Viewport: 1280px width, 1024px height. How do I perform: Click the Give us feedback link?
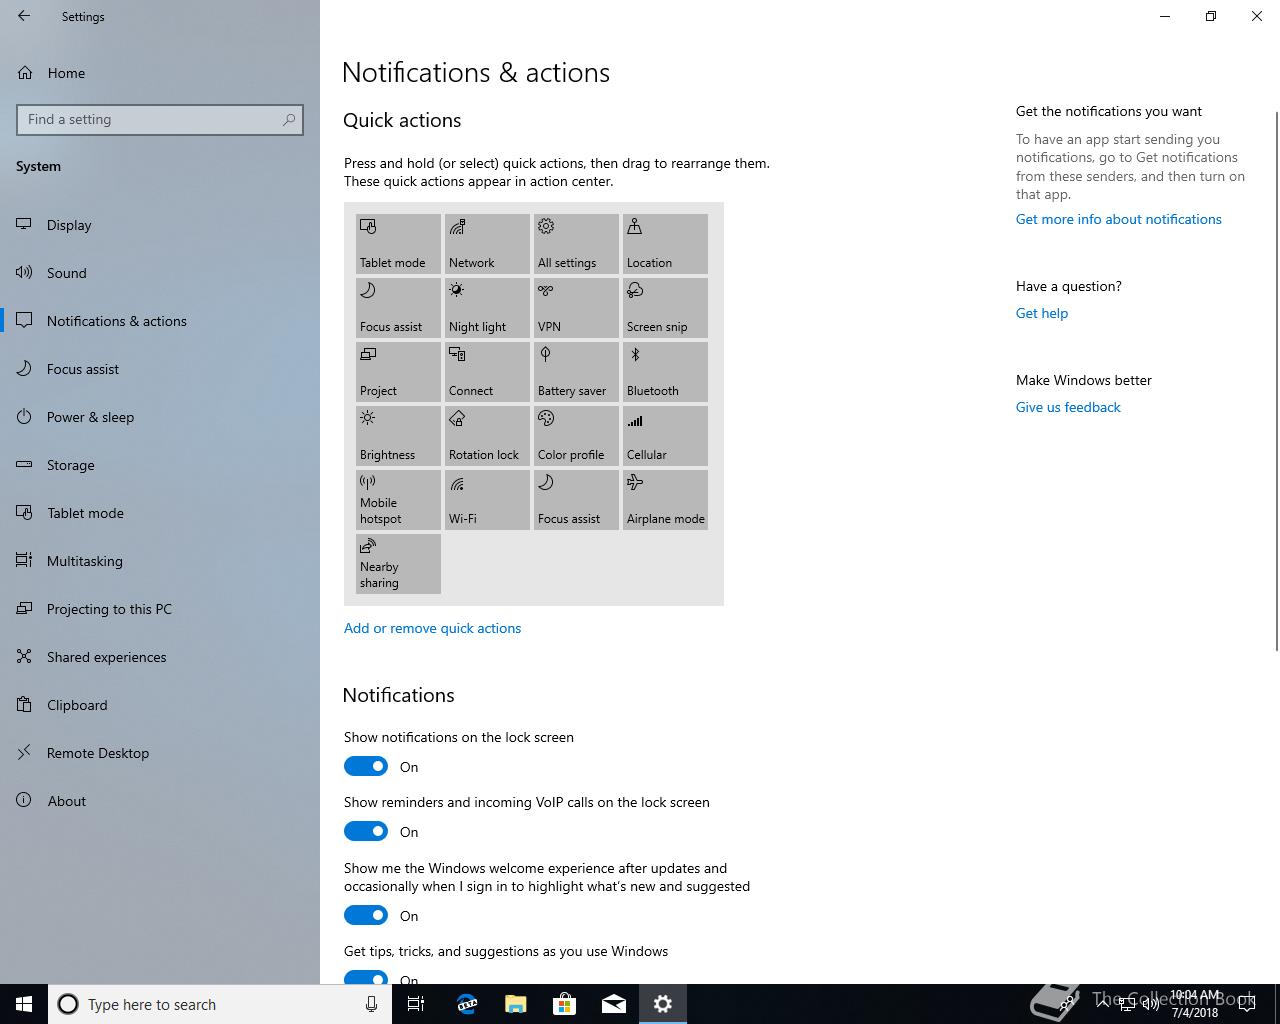pyautogui.click(x=1068, y=407)
